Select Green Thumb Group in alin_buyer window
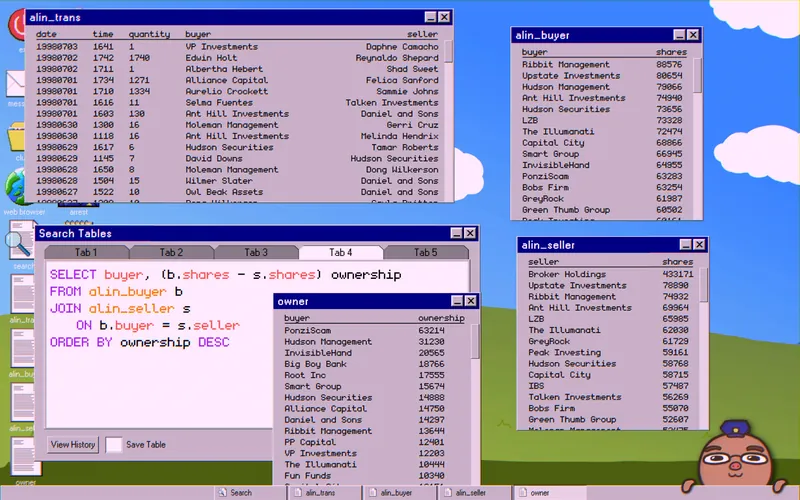Image resolution: width=800 pixels, height=500 pixels. coord(602,210)
